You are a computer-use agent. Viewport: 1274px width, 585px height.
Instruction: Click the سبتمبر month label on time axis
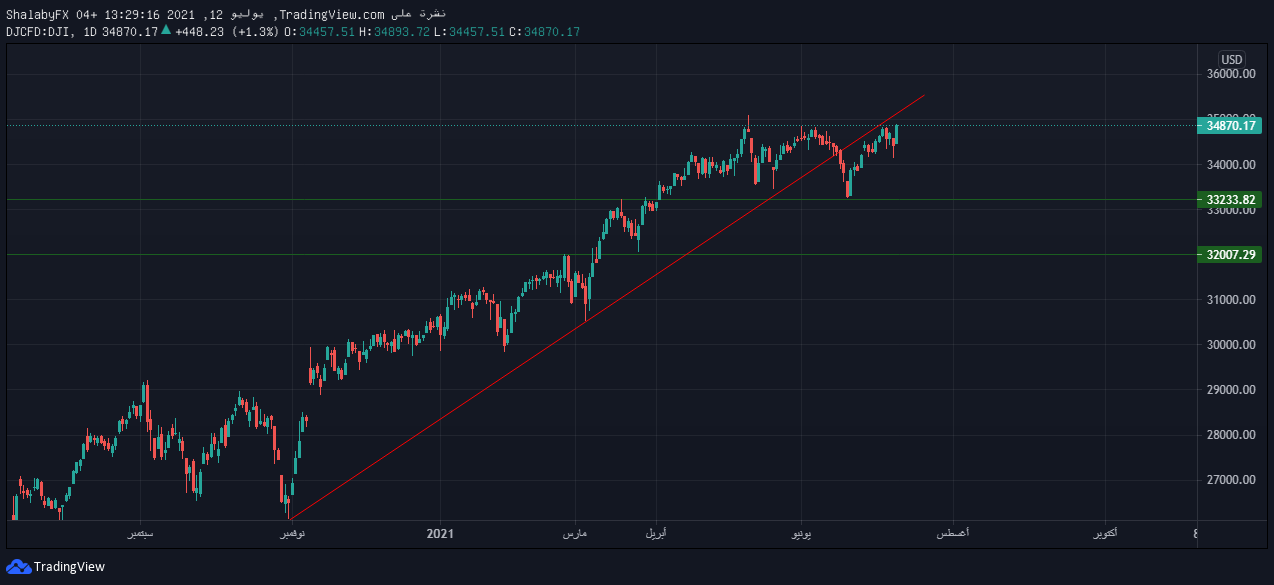click(141, 534)
